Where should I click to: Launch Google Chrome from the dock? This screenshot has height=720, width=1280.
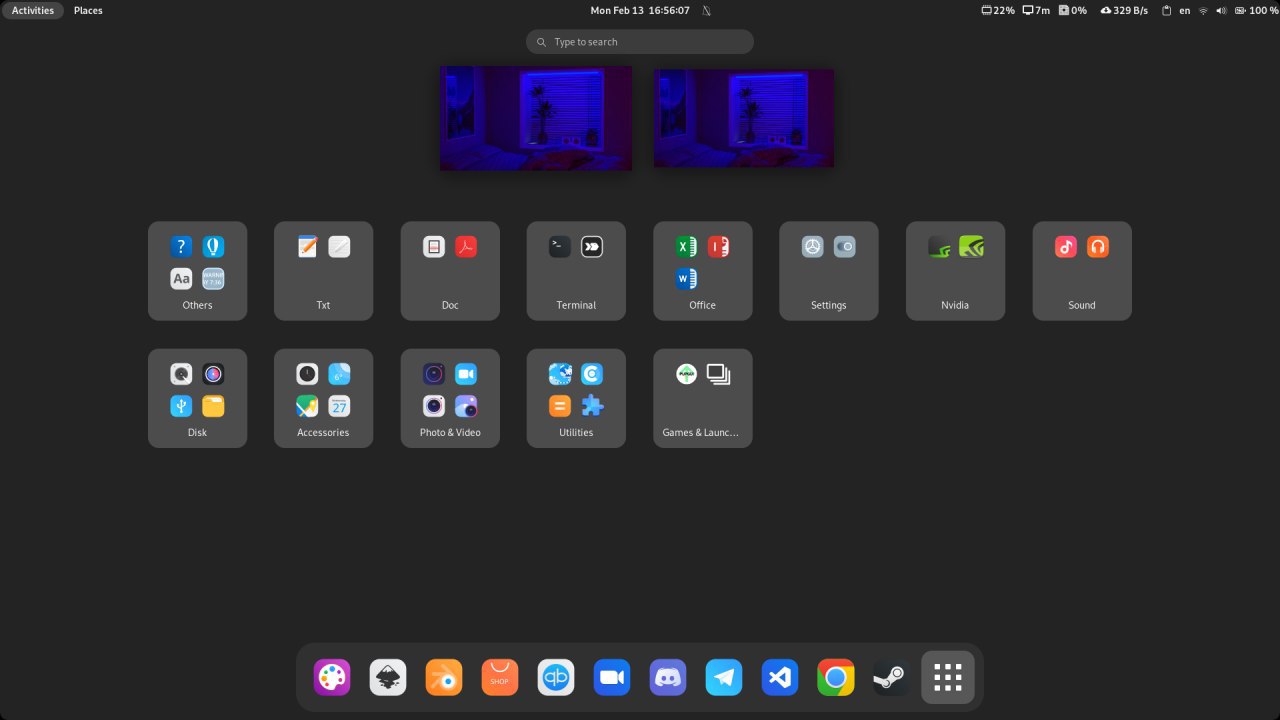coord(836,678)
